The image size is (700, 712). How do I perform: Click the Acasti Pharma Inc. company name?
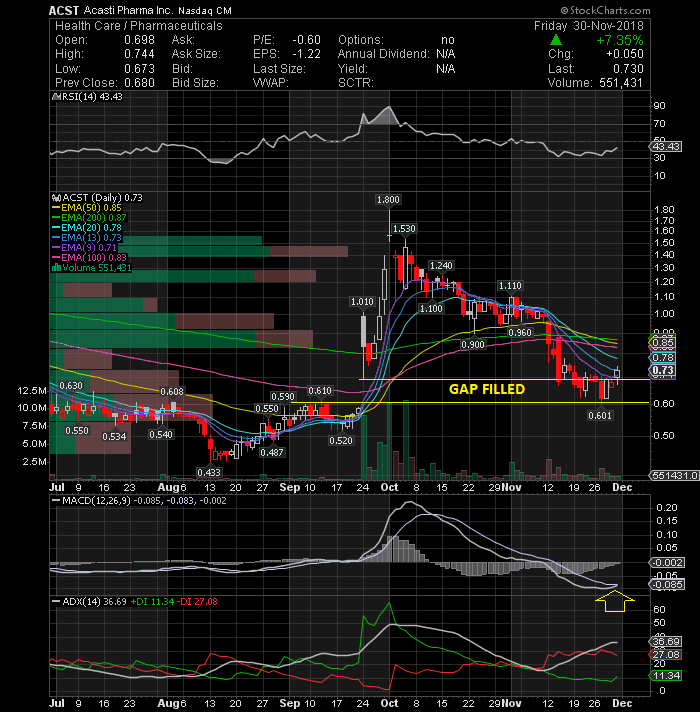pyautogui.click(x=128, y=10)
